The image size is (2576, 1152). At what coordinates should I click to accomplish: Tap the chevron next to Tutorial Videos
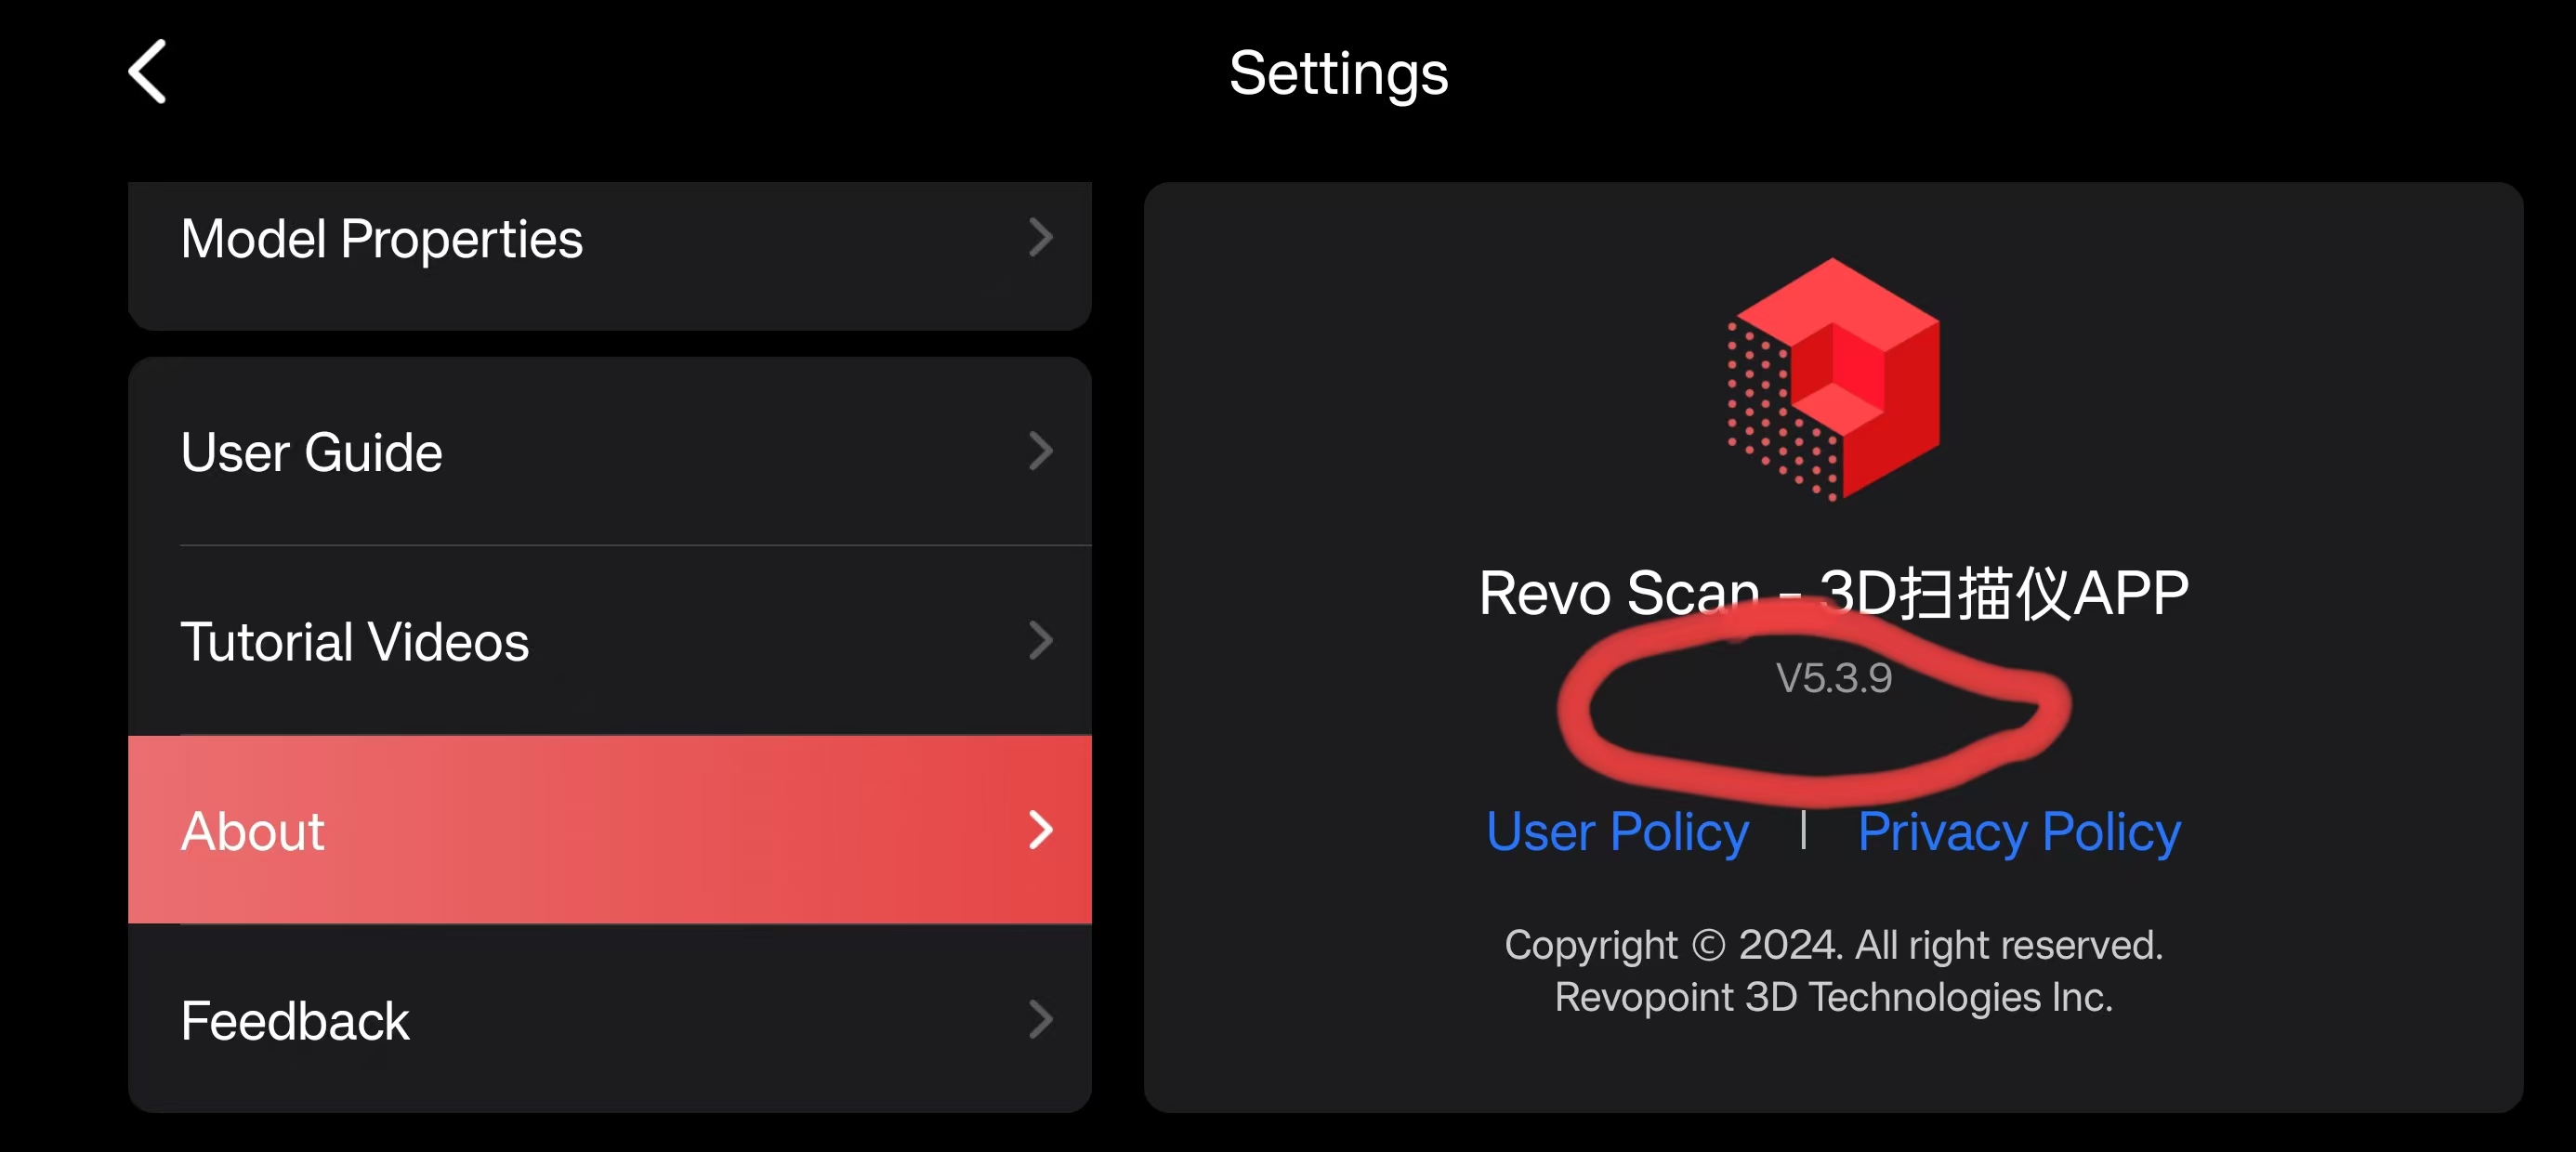(1040, 641)
